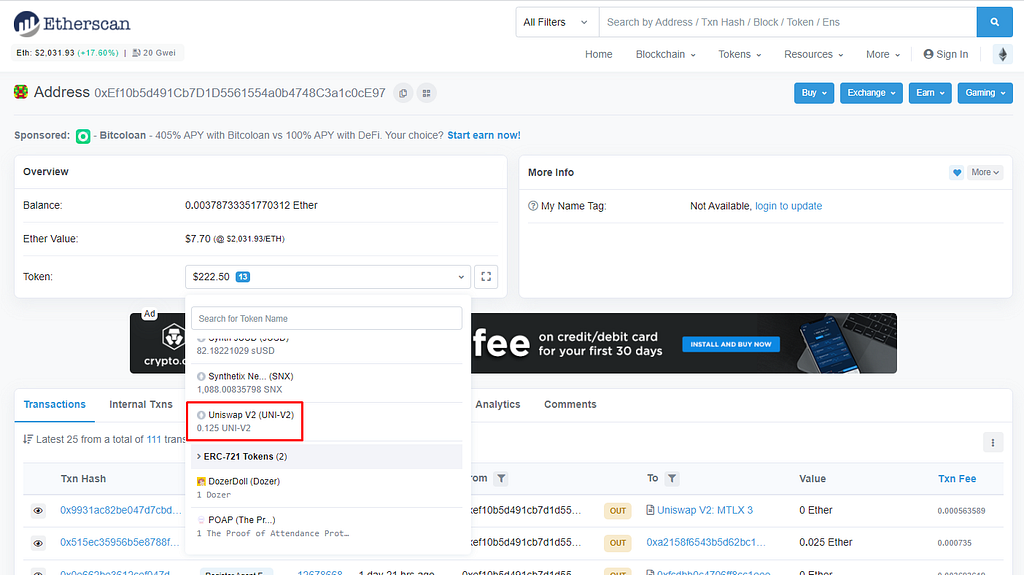Collapse the $222.50 token holdings dropdown
The image size is (1024, 575).
327,276
